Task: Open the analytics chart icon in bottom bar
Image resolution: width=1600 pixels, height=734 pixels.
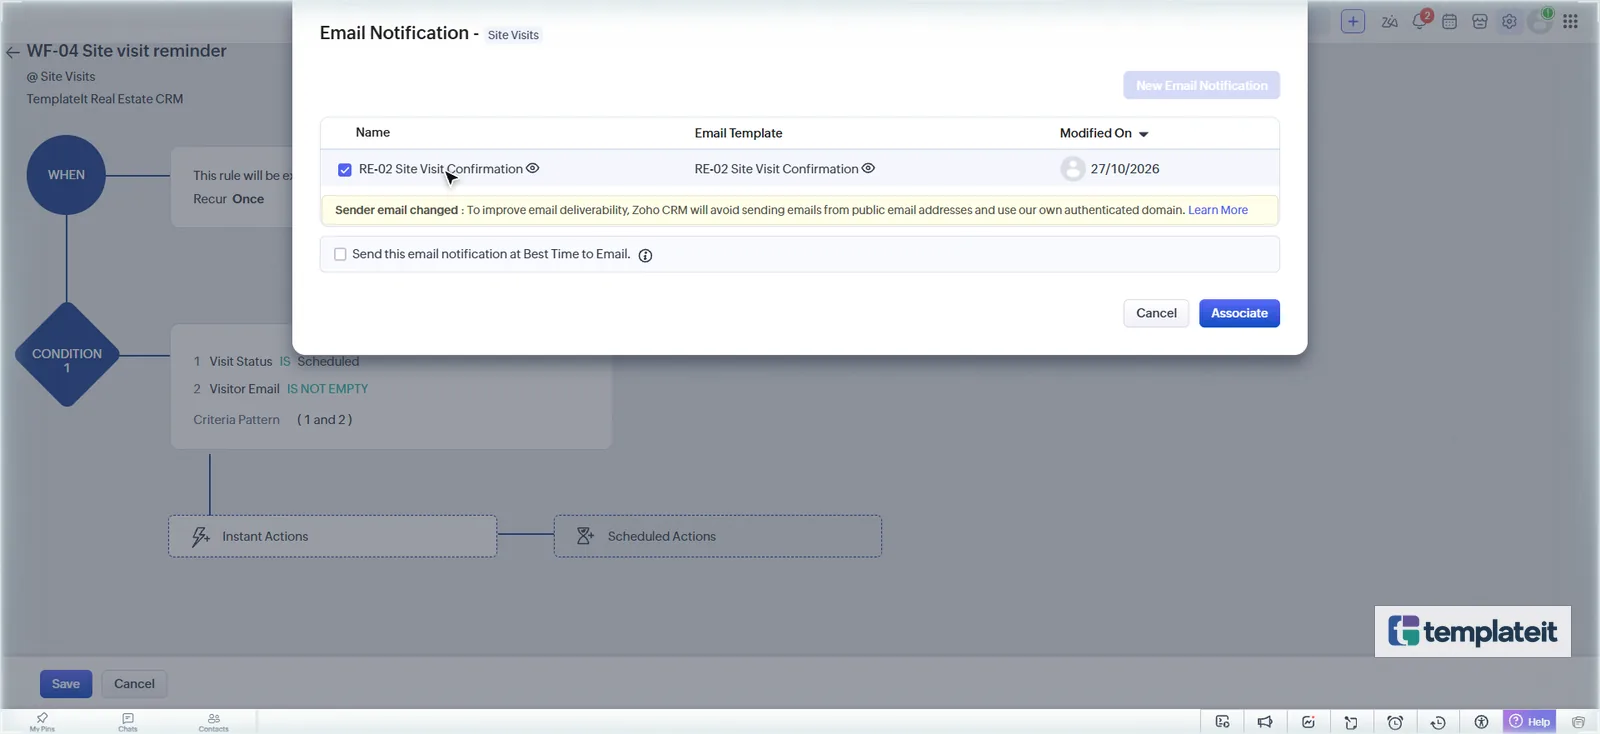Action: pos(1308,722)
